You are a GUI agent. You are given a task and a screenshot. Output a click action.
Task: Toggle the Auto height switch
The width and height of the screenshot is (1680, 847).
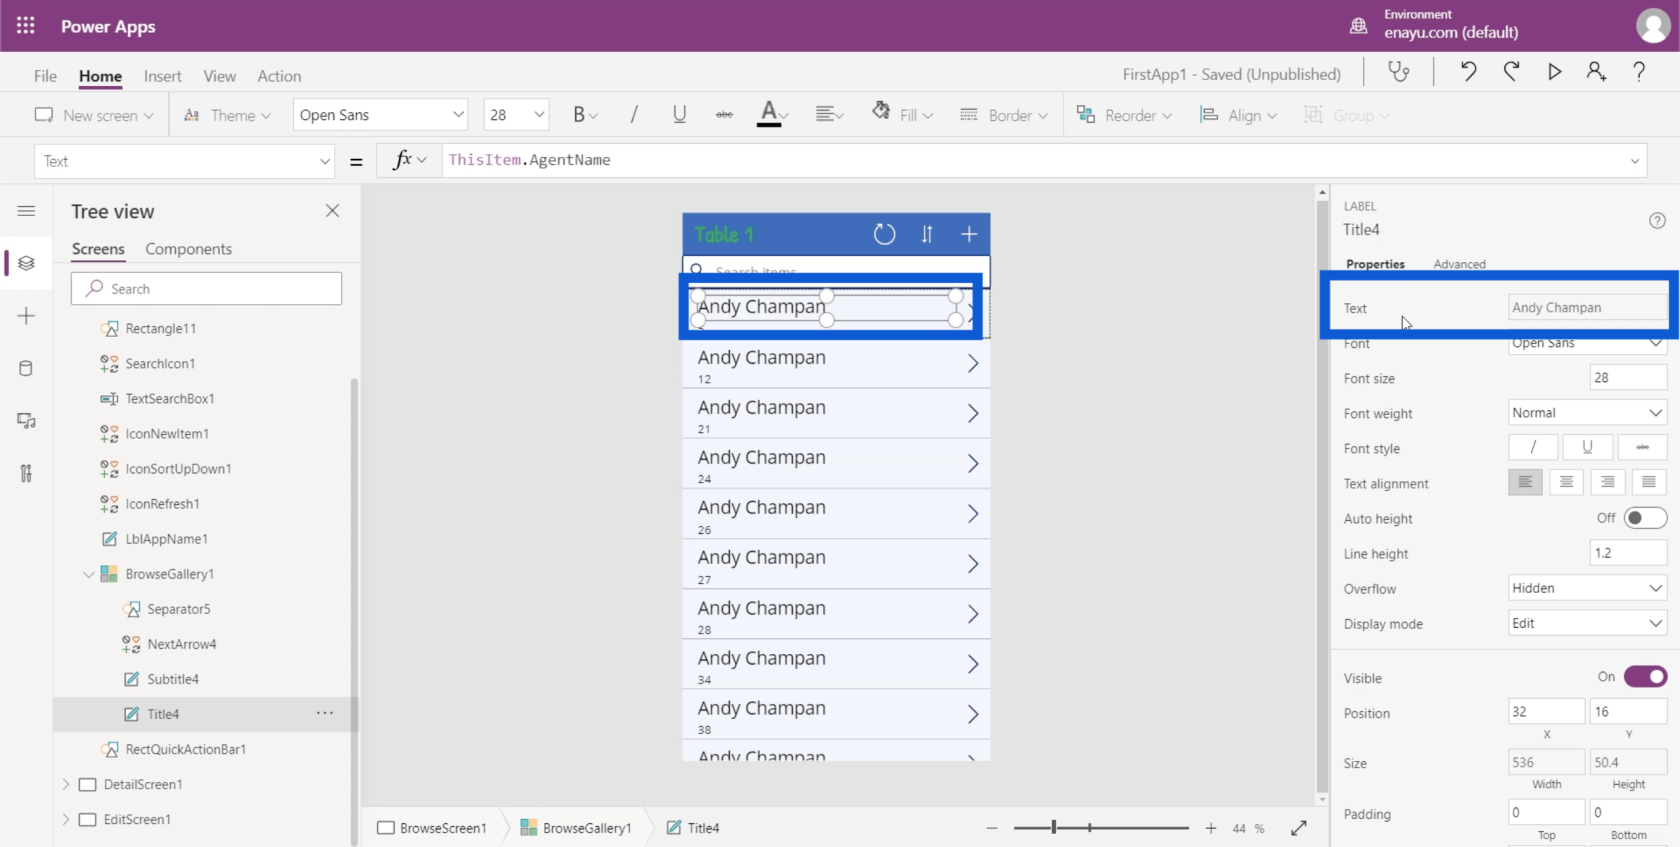tap(1645, 518)
